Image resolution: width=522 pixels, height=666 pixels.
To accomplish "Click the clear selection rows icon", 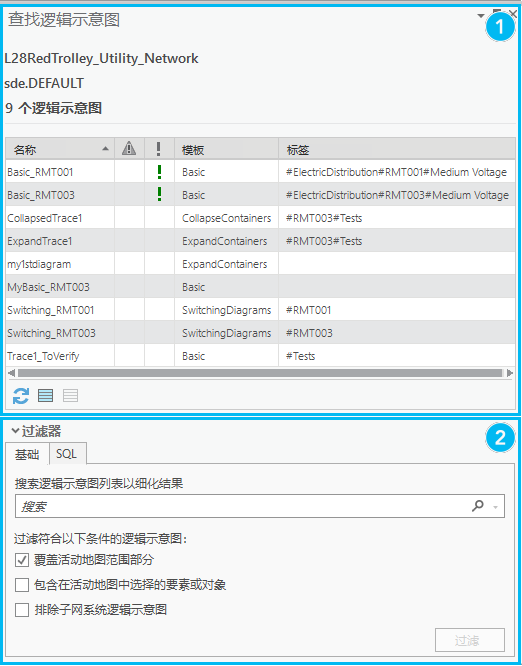I will (x=71, y=396).
